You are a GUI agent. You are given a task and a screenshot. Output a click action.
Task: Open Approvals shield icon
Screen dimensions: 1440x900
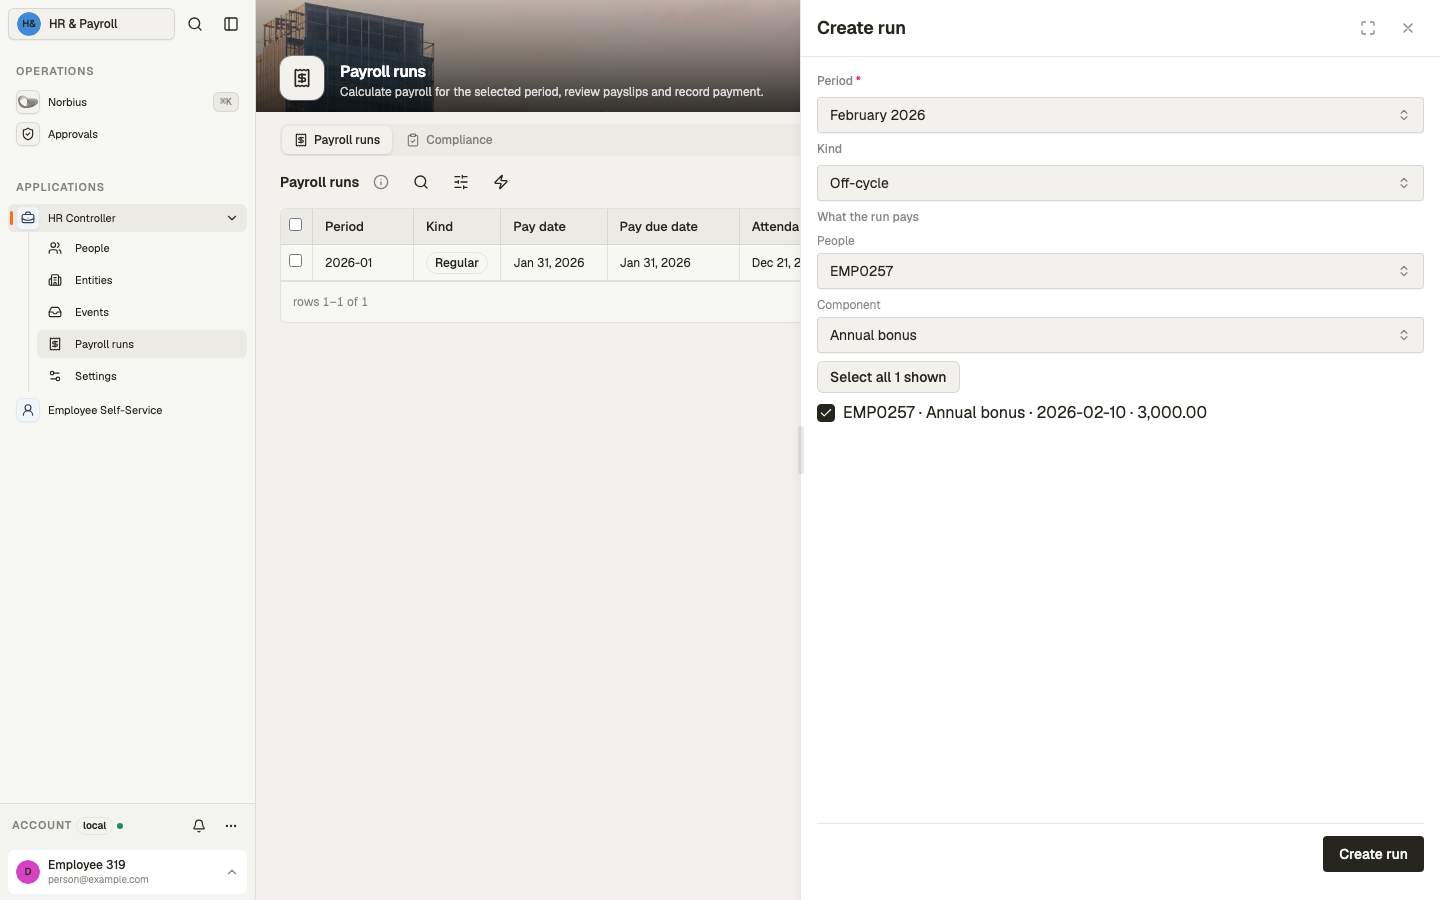tap(28, 134)
